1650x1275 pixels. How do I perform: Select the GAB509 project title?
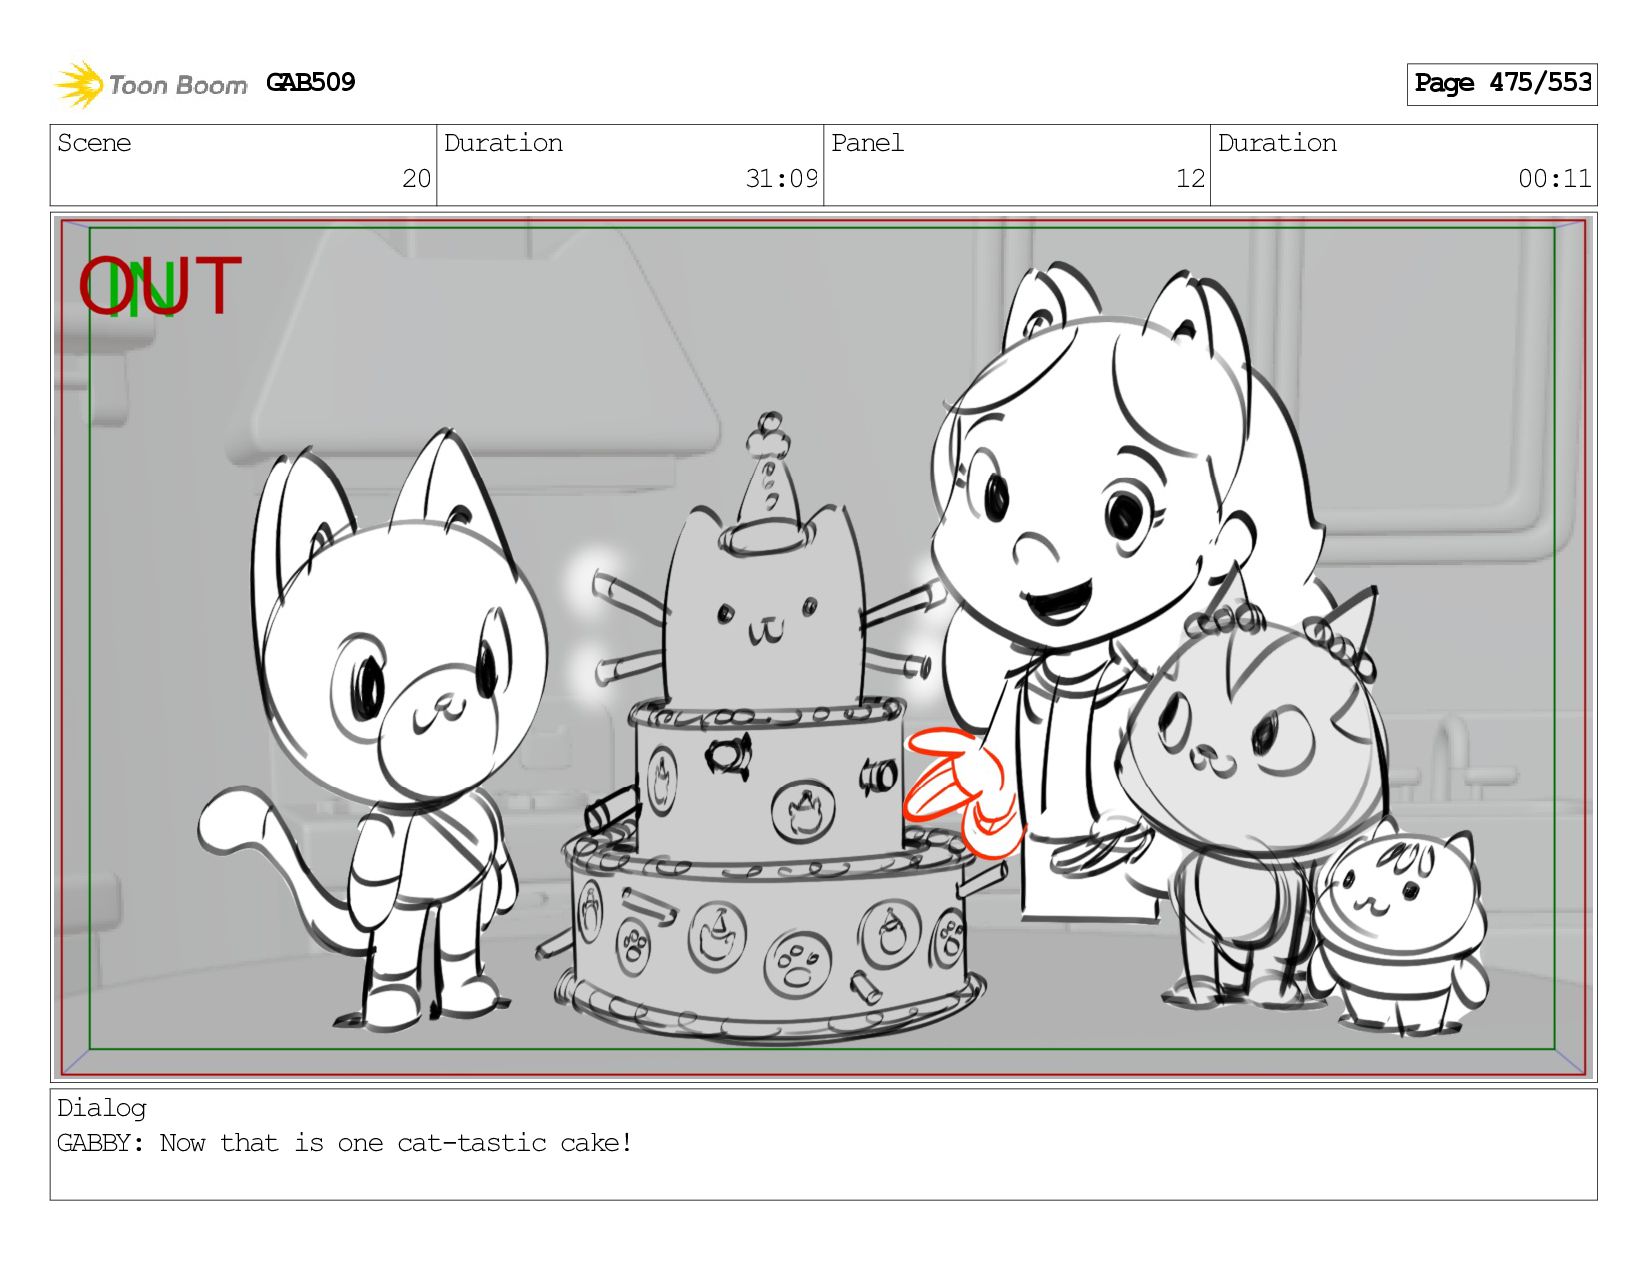pyautogui.click(x=311, y=83)
